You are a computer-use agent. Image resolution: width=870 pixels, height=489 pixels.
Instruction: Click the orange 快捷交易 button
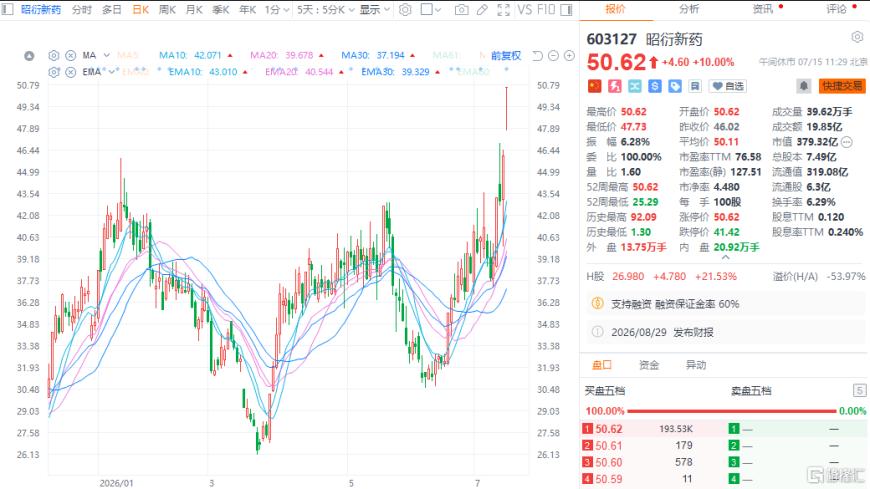(x=842, y=86)
